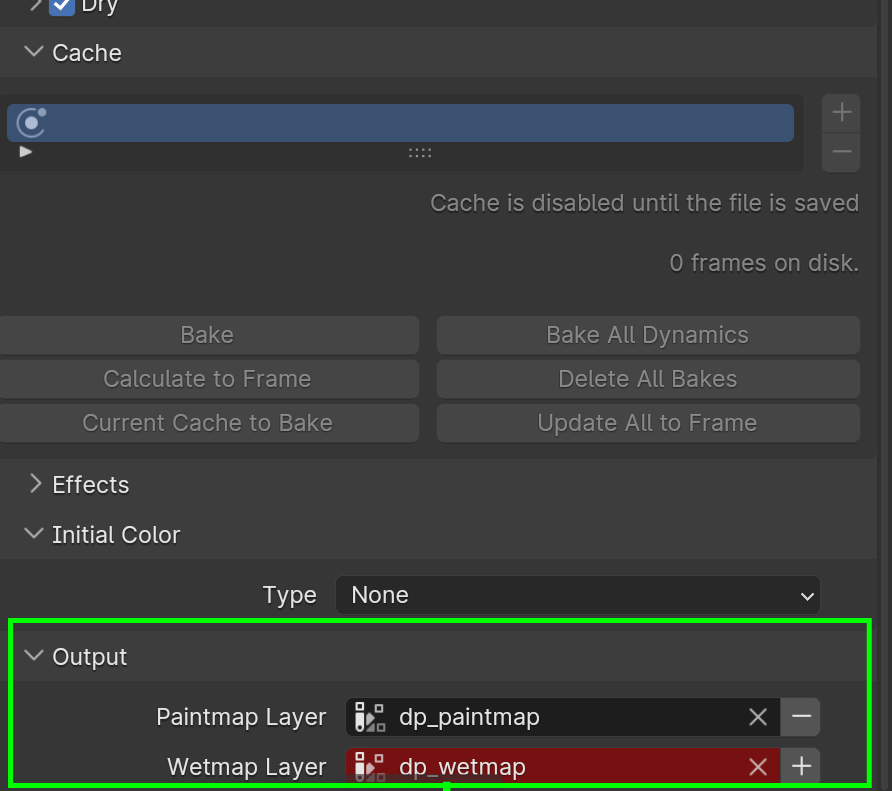
Task: Expand cache list disclosure triangle
Action: click(x=26, y=152)
